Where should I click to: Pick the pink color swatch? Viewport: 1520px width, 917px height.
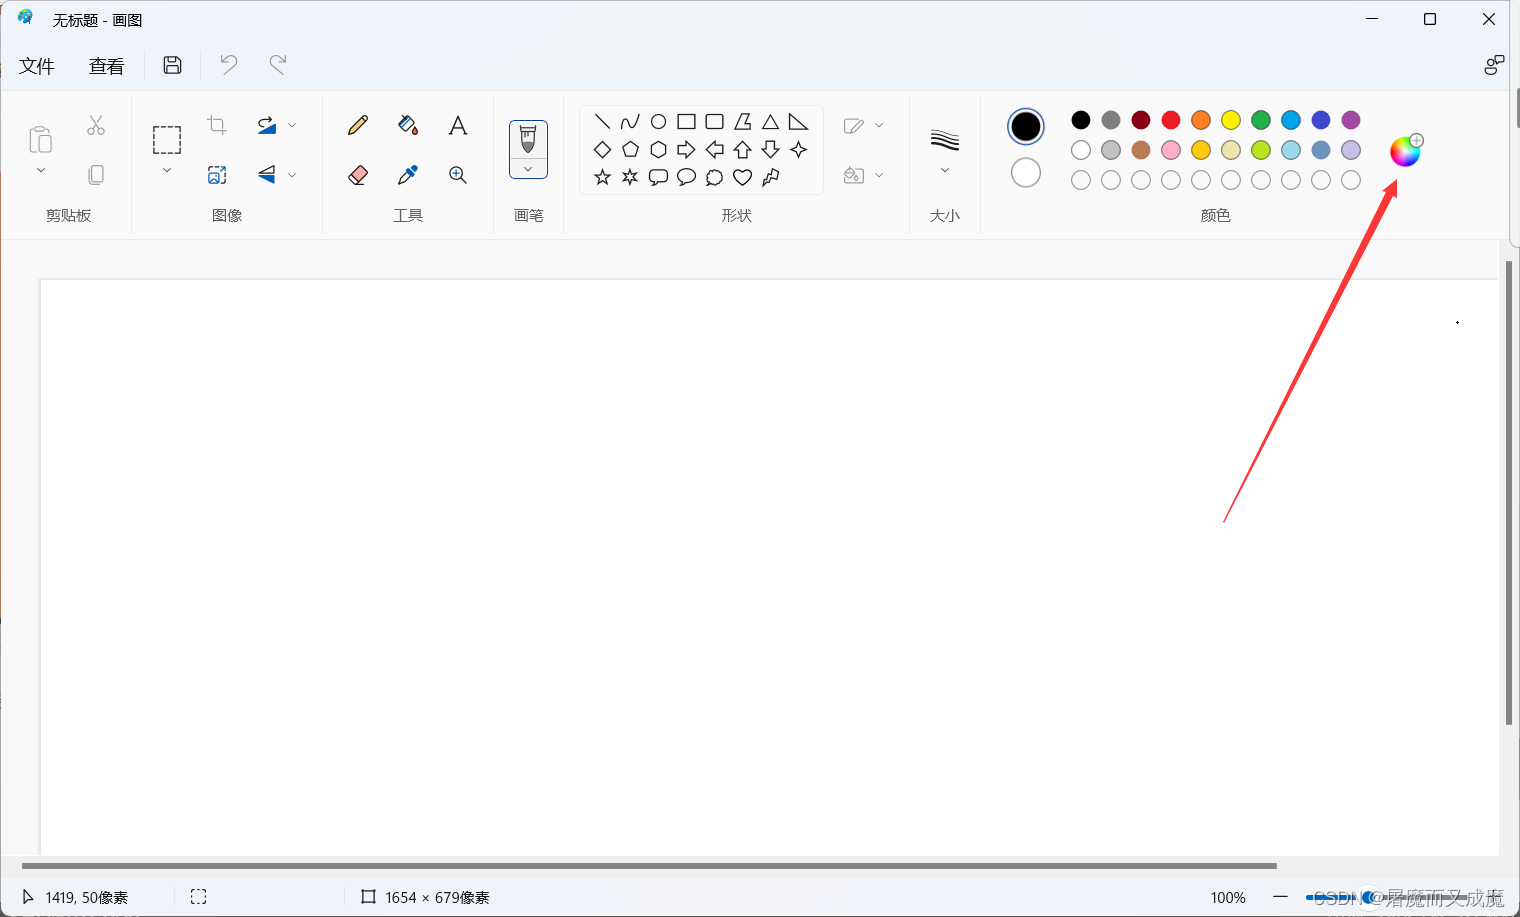tap(1171, 150)
